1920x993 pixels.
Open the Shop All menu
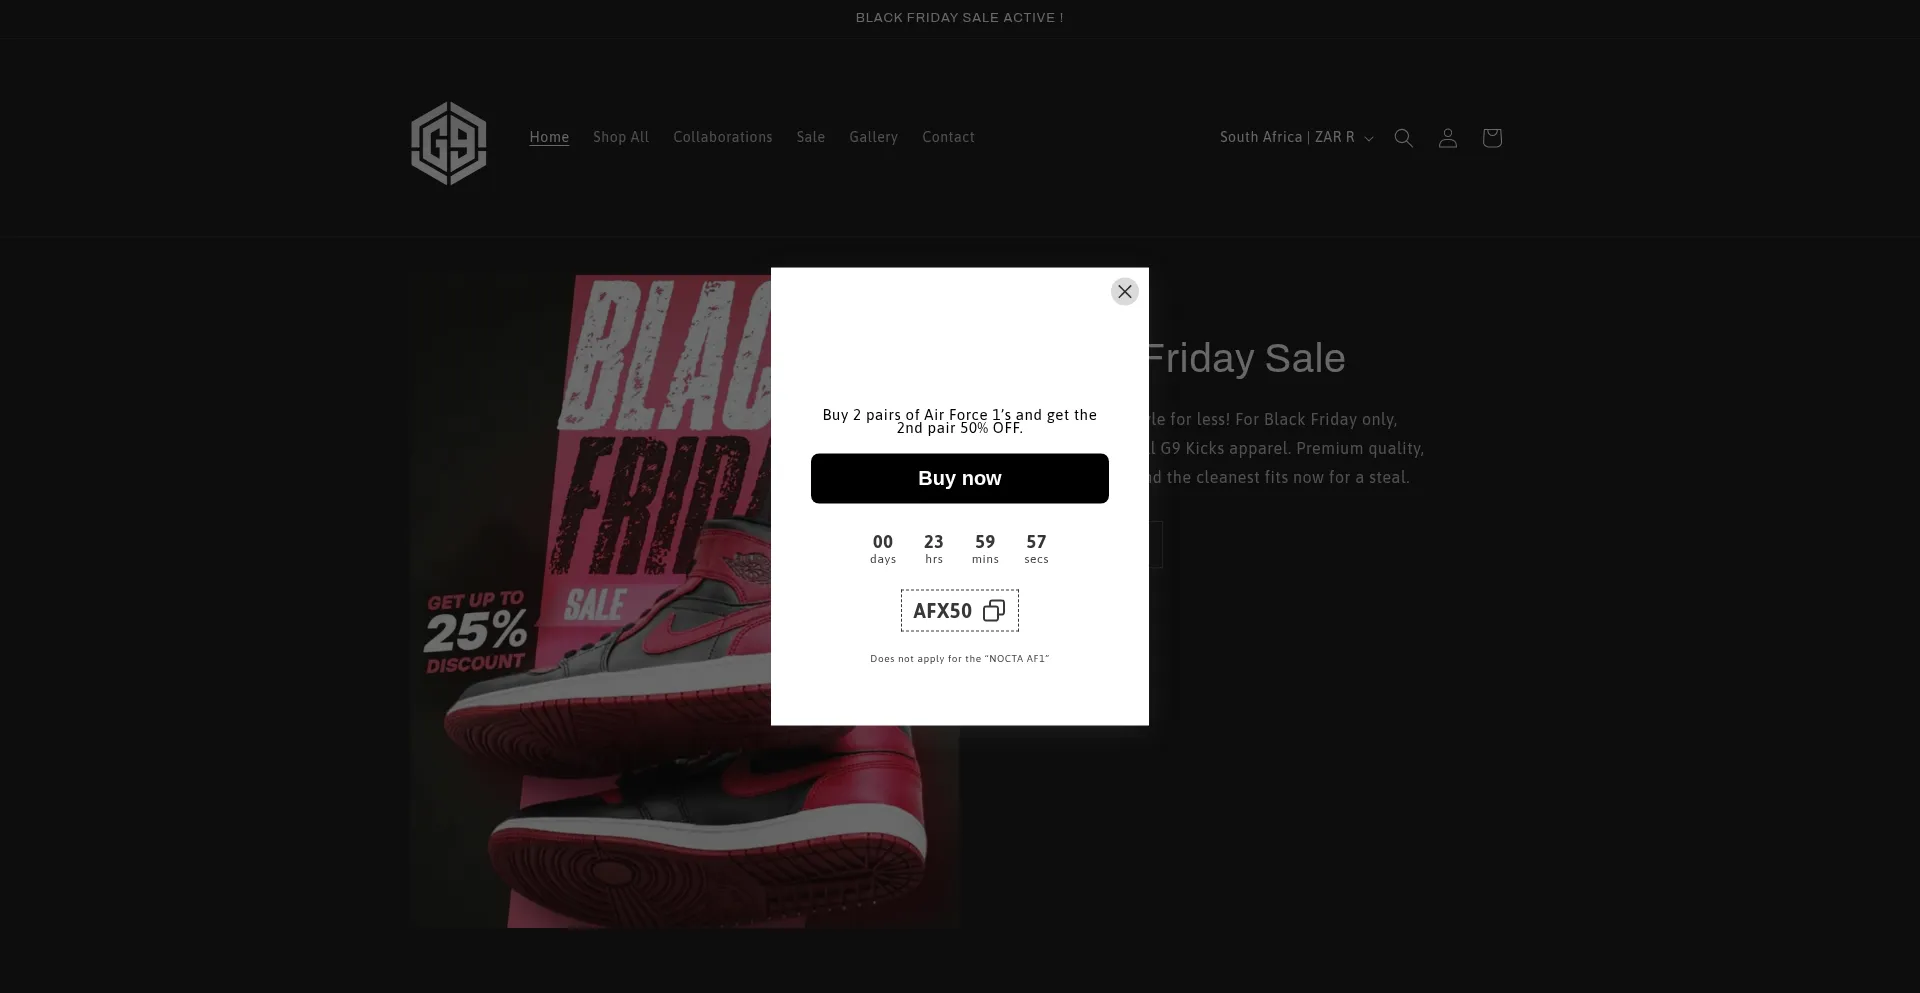click(620, 138)
